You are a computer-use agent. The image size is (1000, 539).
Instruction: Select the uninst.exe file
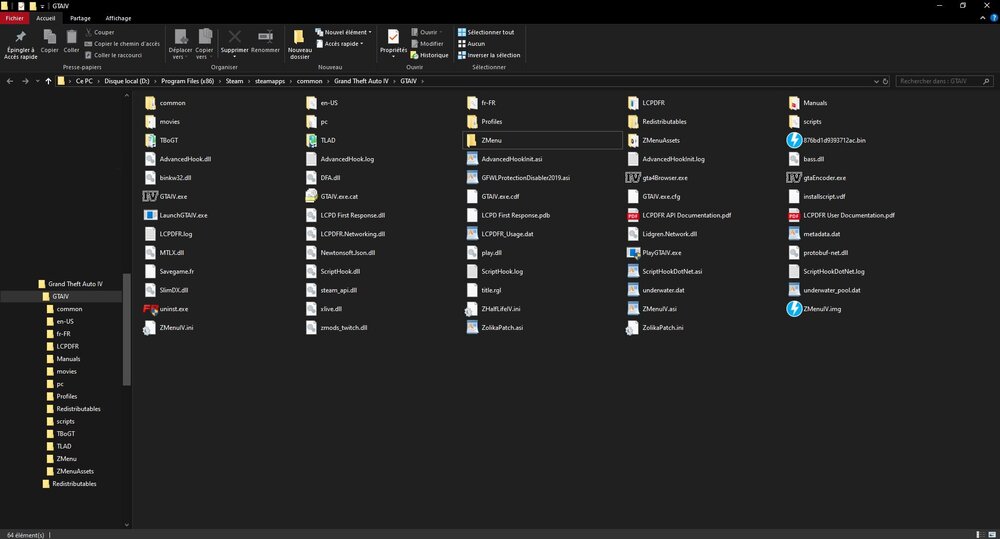tap(166, 309)
